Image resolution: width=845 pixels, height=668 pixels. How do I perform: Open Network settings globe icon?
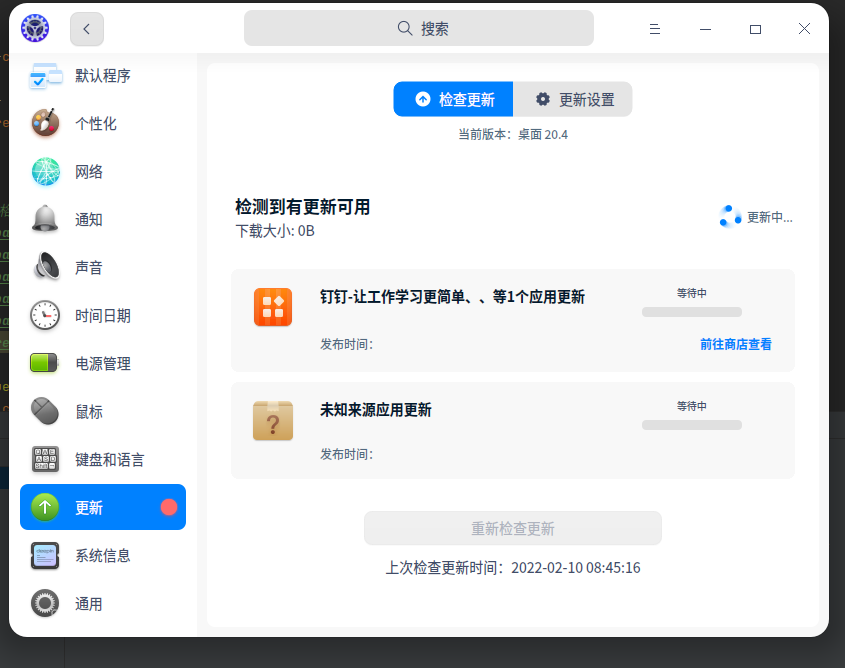click(x=44, y=171)
